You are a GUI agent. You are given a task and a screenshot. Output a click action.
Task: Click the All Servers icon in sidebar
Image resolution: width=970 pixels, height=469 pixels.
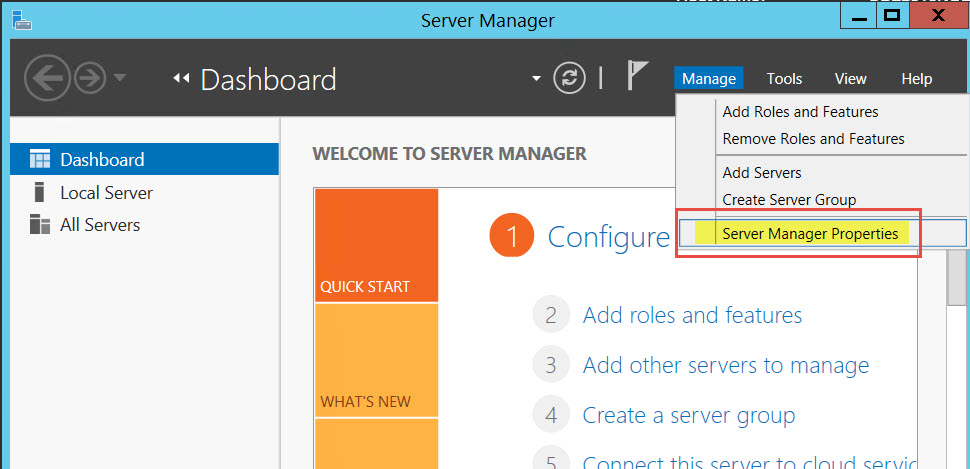[40, 225]
